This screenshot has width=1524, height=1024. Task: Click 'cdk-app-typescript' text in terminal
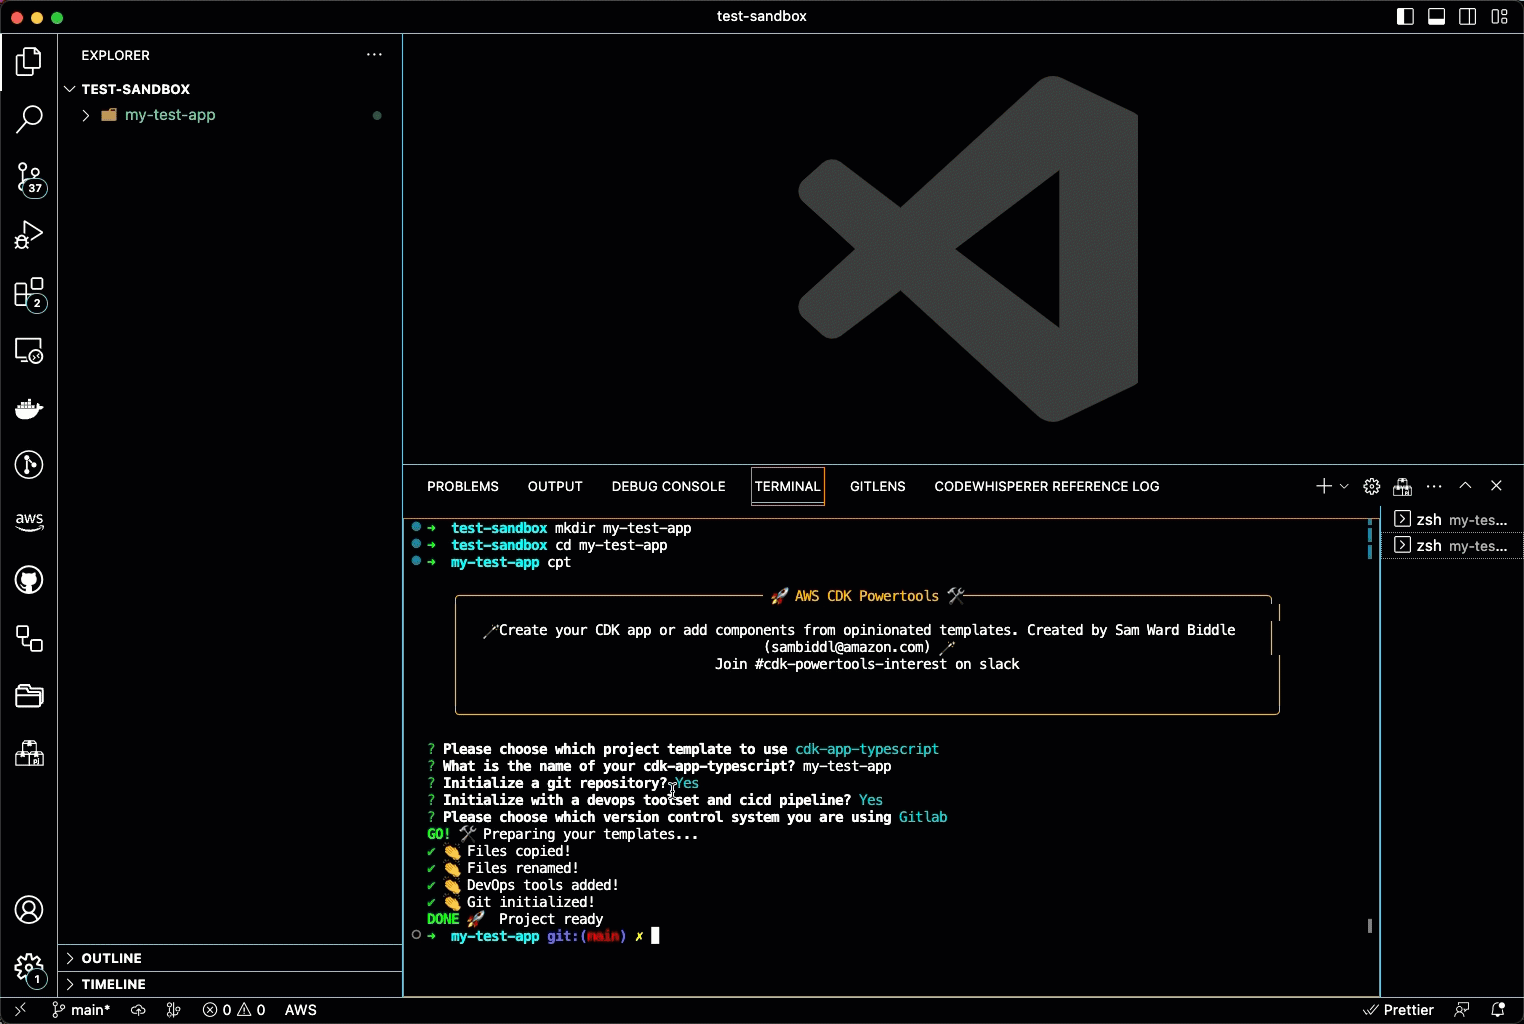[x=867, y=749]
